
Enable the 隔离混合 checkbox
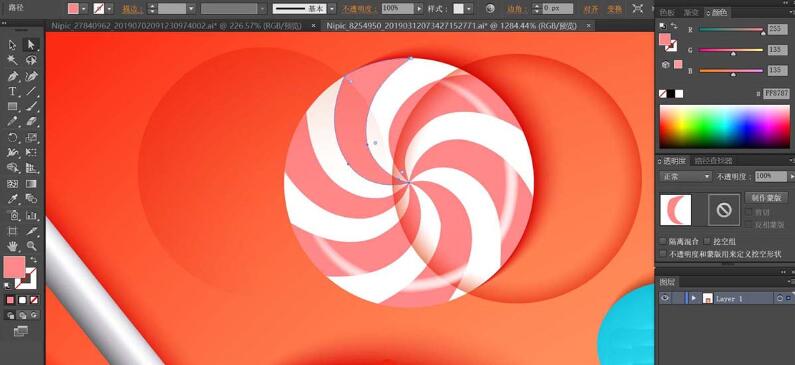point(663,241)
